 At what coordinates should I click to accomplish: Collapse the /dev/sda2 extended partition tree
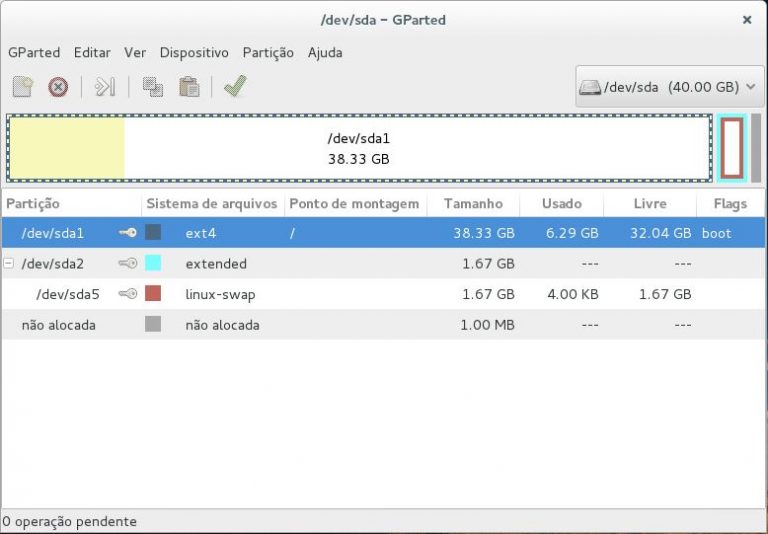coord(9,264)
